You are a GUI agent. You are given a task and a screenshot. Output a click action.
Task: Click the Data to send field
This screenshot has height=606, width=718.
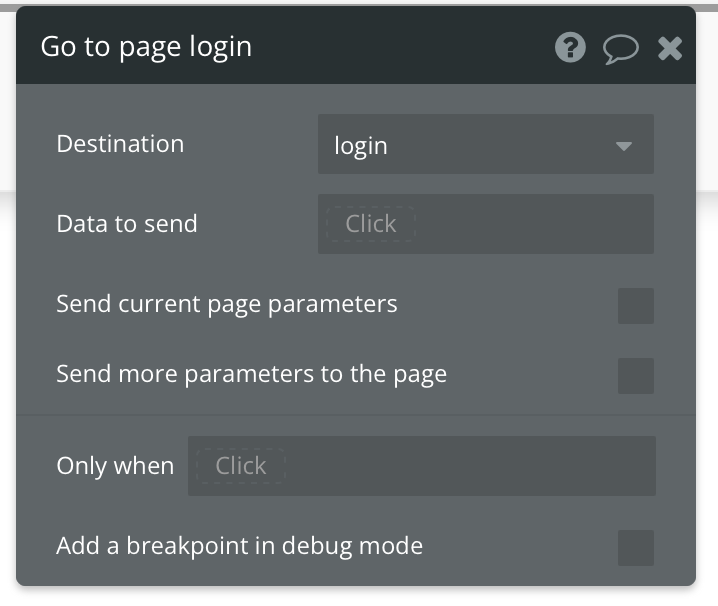click(x=530, y=224)
